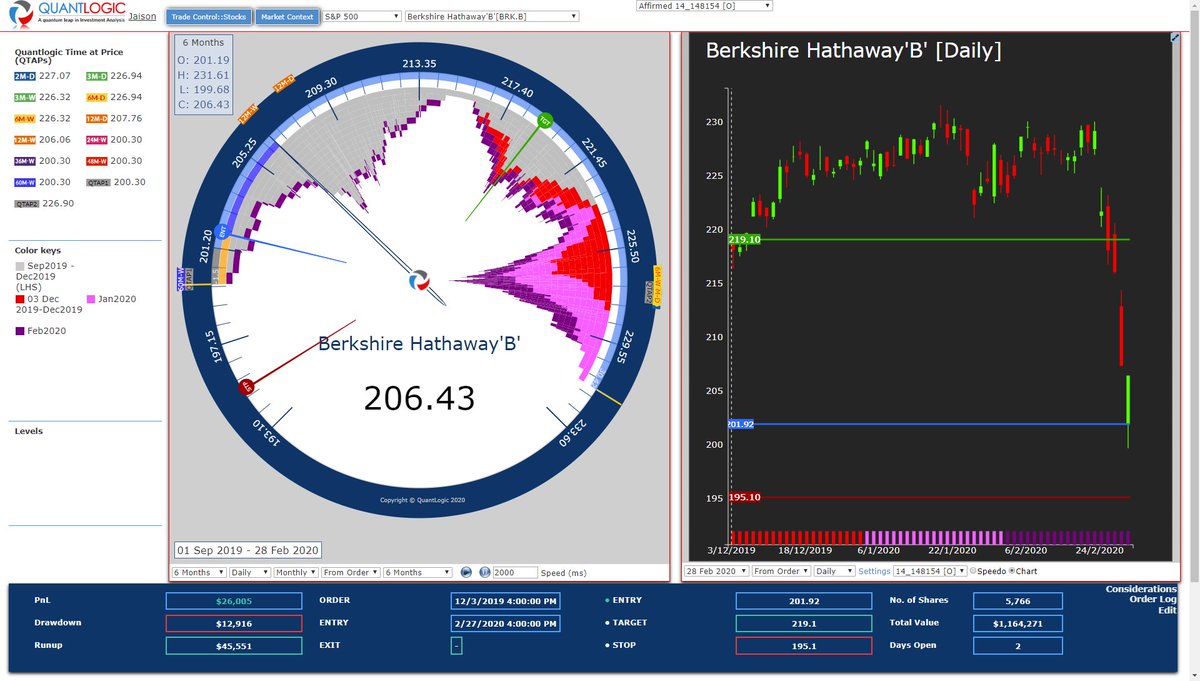Play the speedo animation

pyautogui.click(x=466, y=572)
